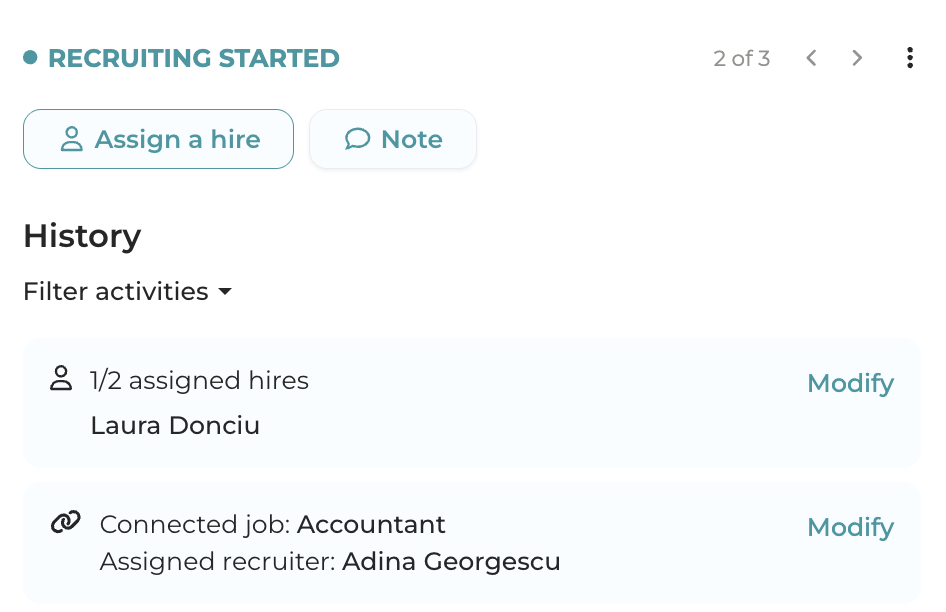Go to the next record with right chevron
The height and width of the screenshot is (612, 946).
coord(857,58)
